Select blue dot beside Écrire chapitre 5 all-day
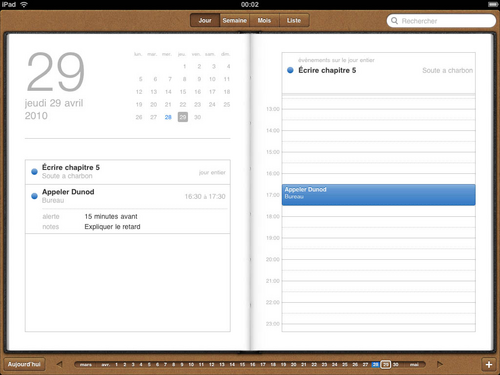The image size is (500, 375). pos(290,70)
